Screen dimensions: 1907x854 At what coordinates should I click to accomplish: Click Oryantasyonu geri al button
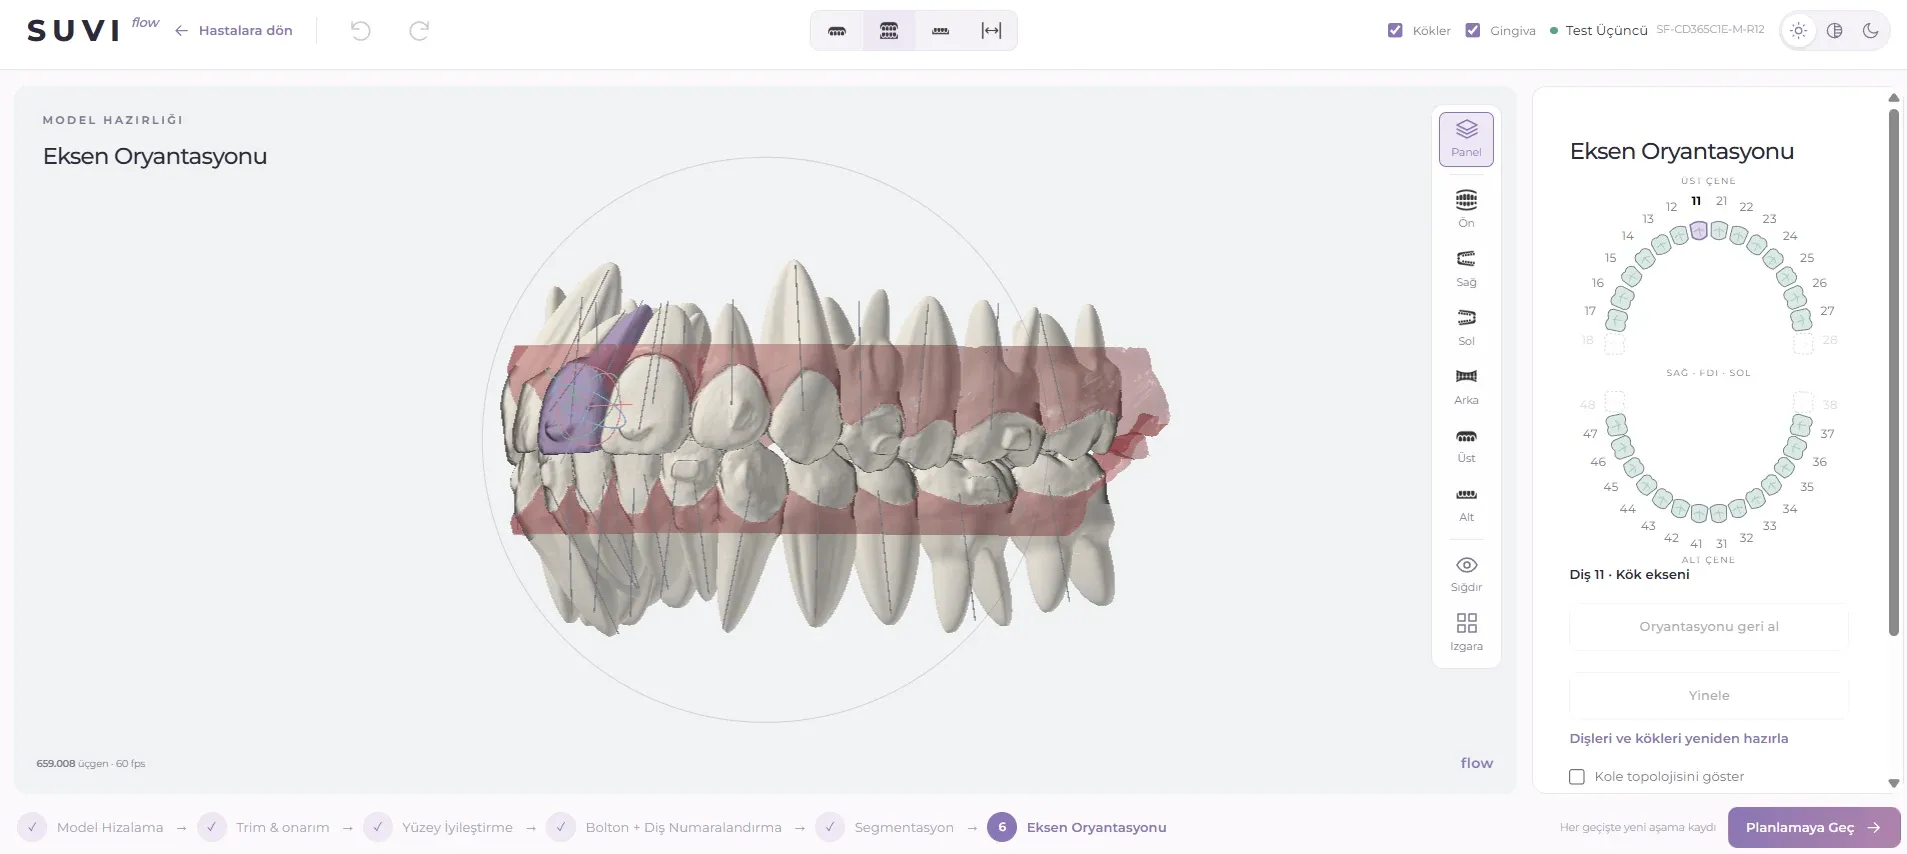point(1709,627)
